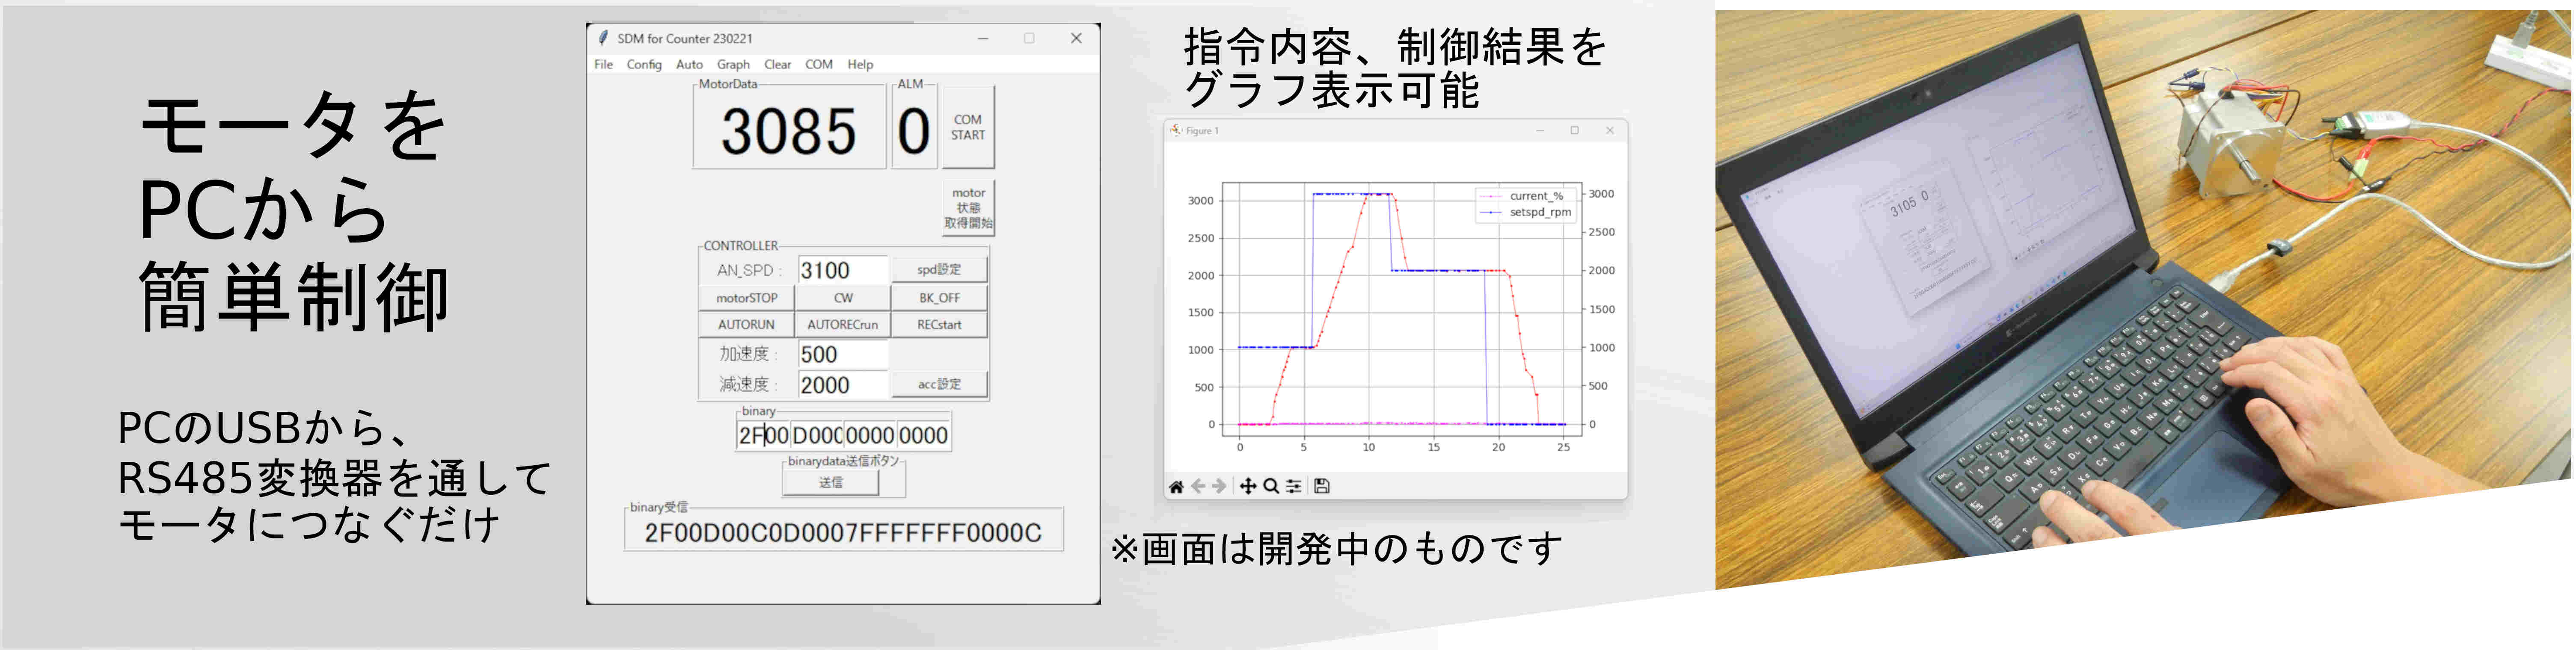Screen dimensions: 2576x650
Task: Click the Figure 1 window title icon
Action: (1176, 130)
